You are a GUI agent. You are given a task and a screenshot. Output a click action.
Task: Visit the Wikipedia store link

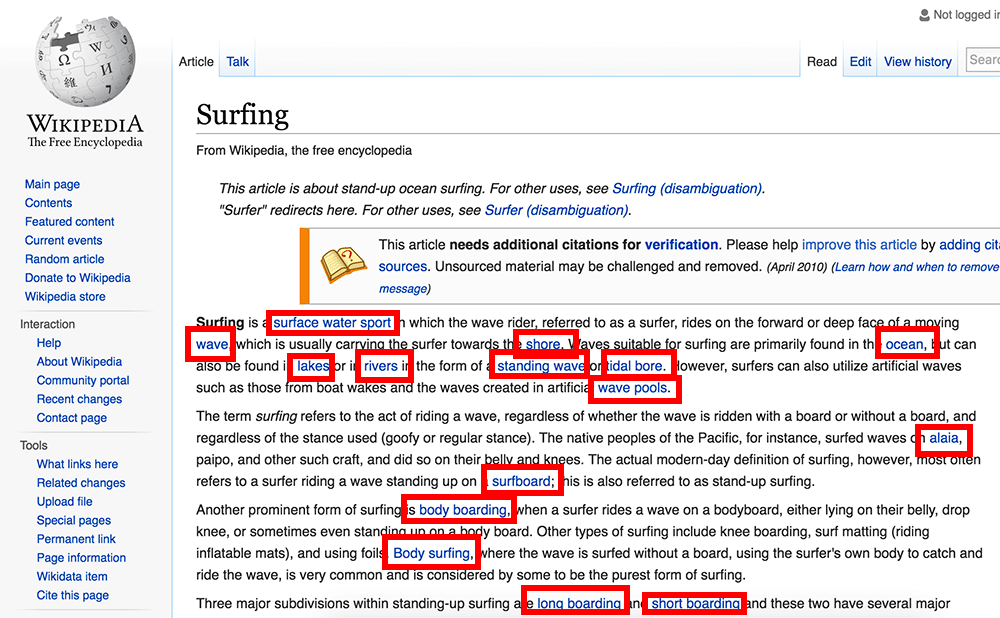(65, 297)
